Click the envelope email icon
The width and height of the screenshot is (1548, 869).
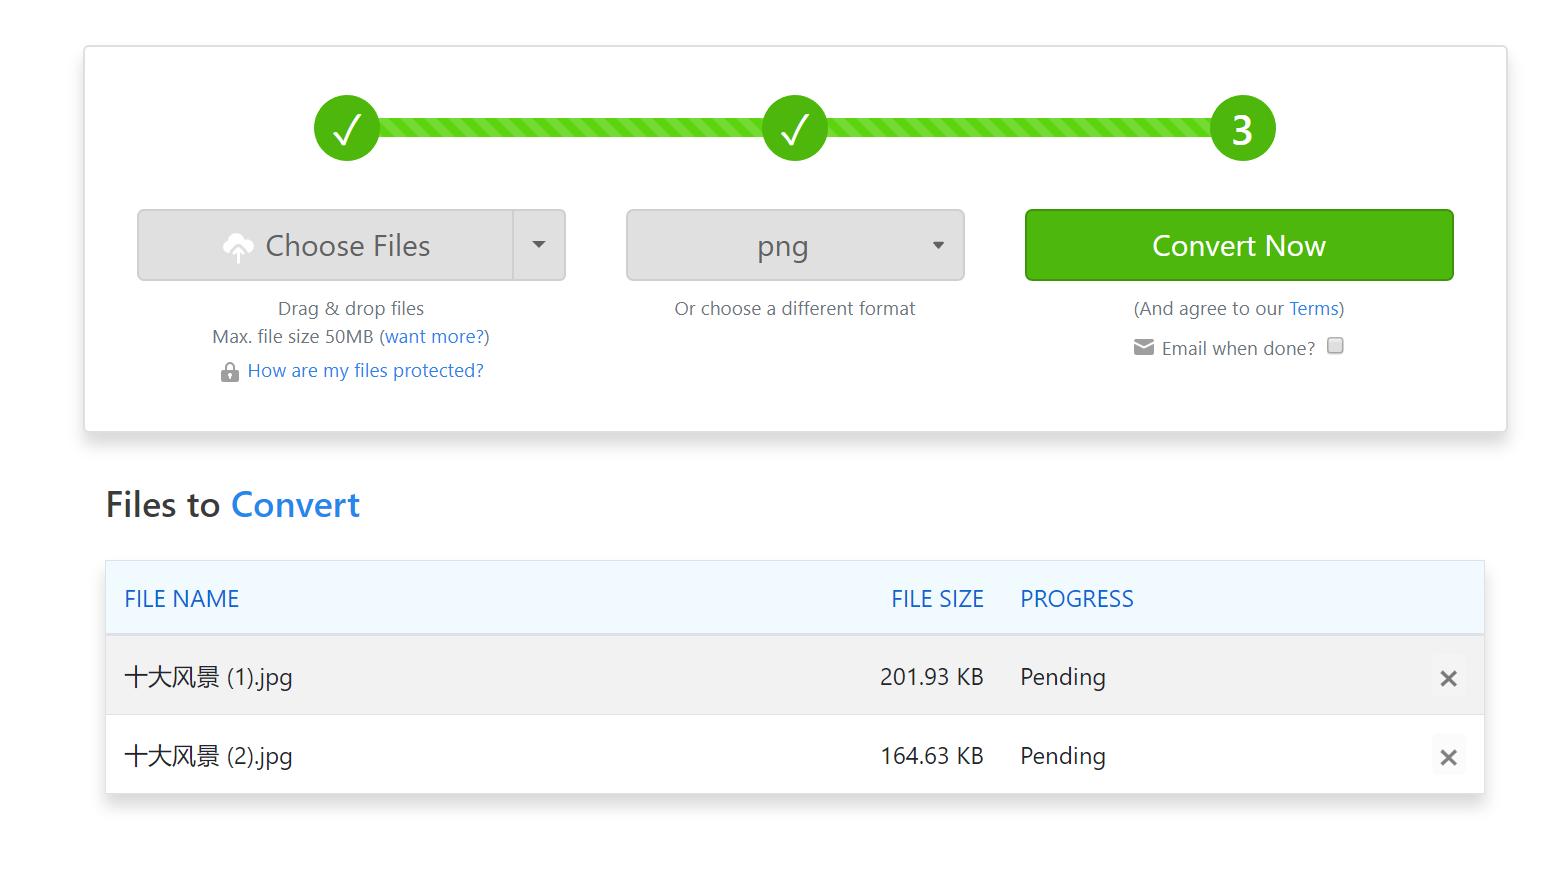[x=1143, y=347]
